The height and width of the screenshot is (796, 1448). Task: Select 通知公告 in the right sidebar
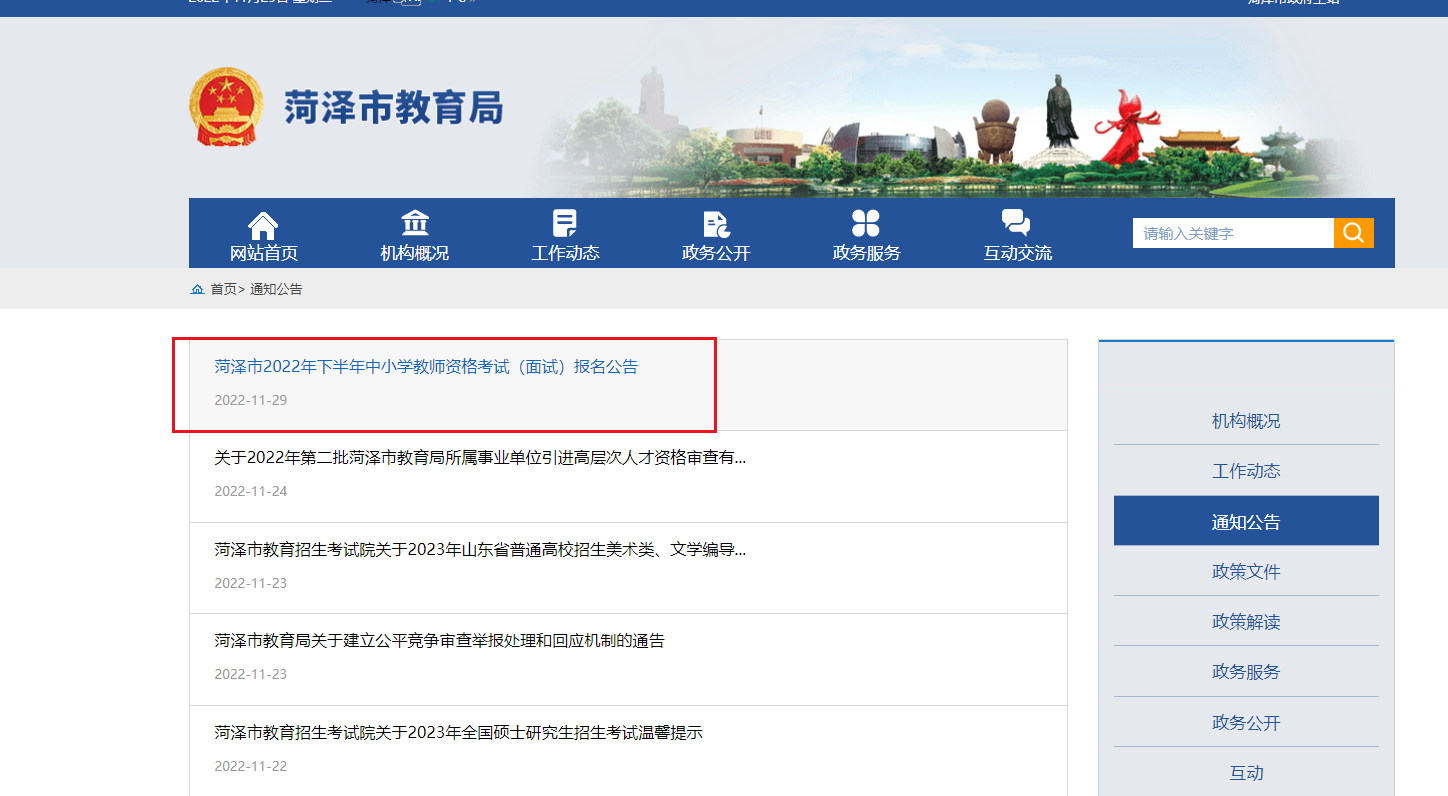1246,522
